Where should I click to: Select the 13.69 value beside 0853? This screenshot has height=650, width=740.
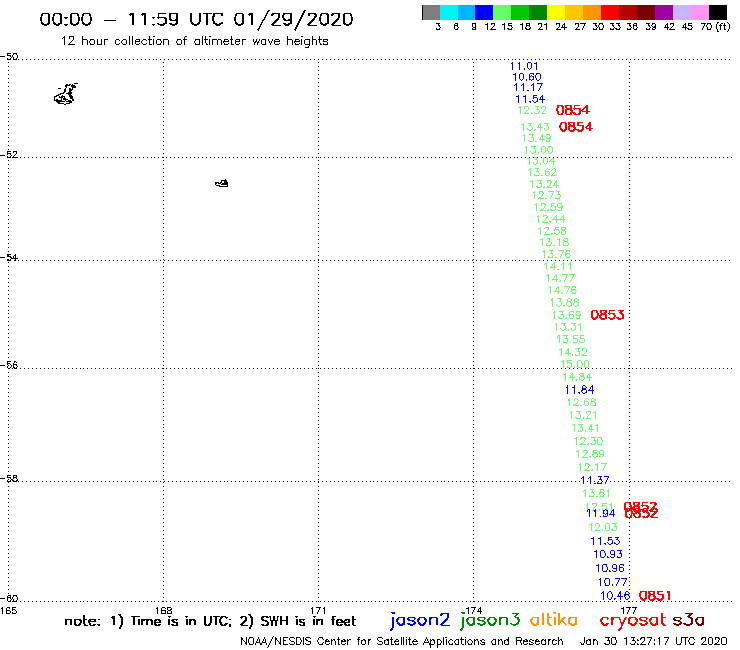pos(566,315)
